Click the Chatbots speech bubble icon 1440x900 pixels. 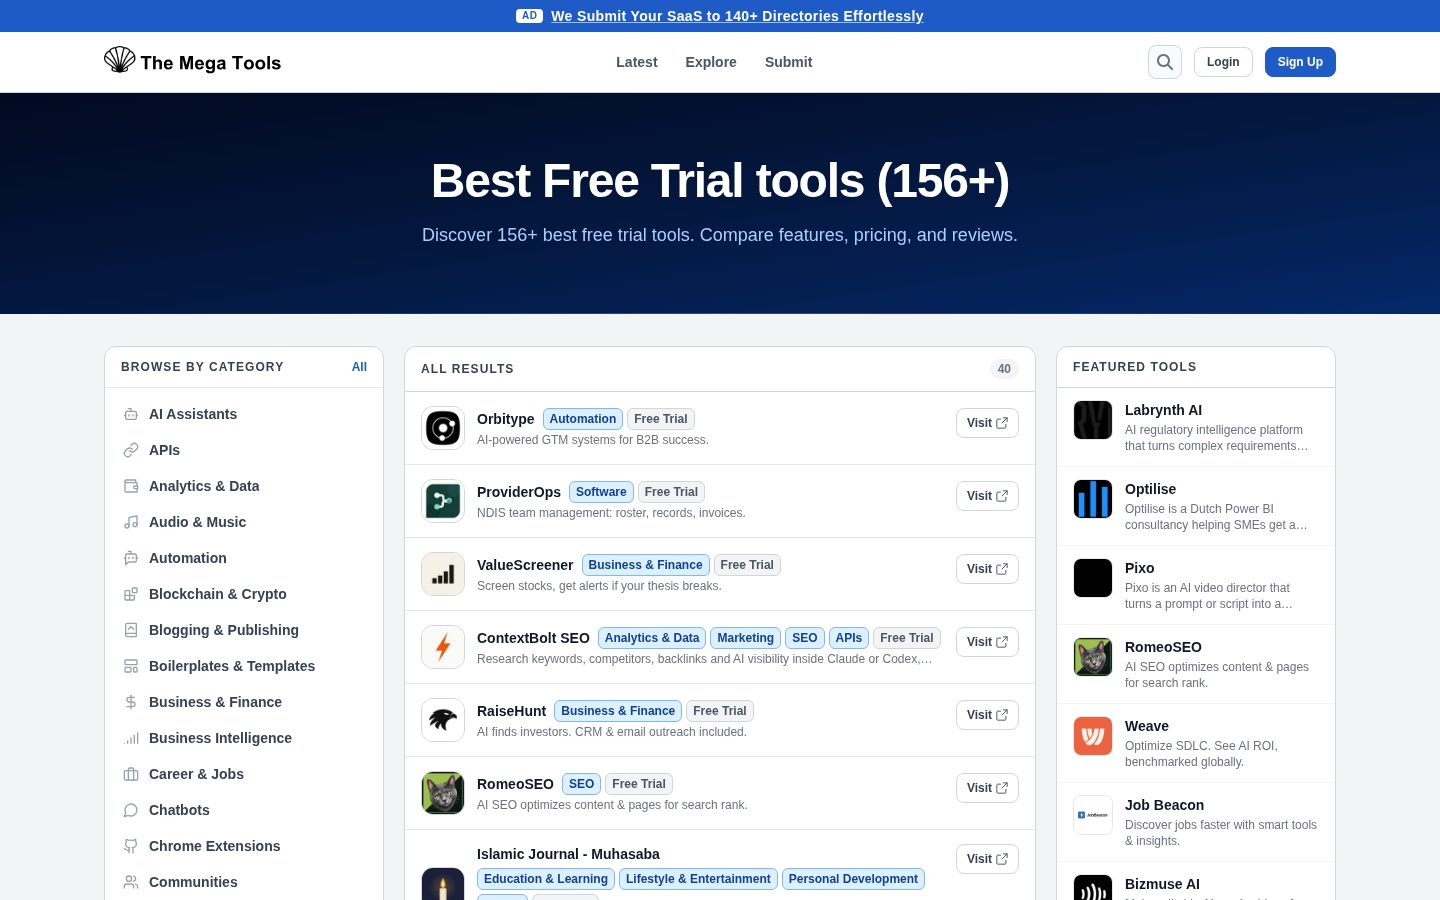[x=131, y=810]
